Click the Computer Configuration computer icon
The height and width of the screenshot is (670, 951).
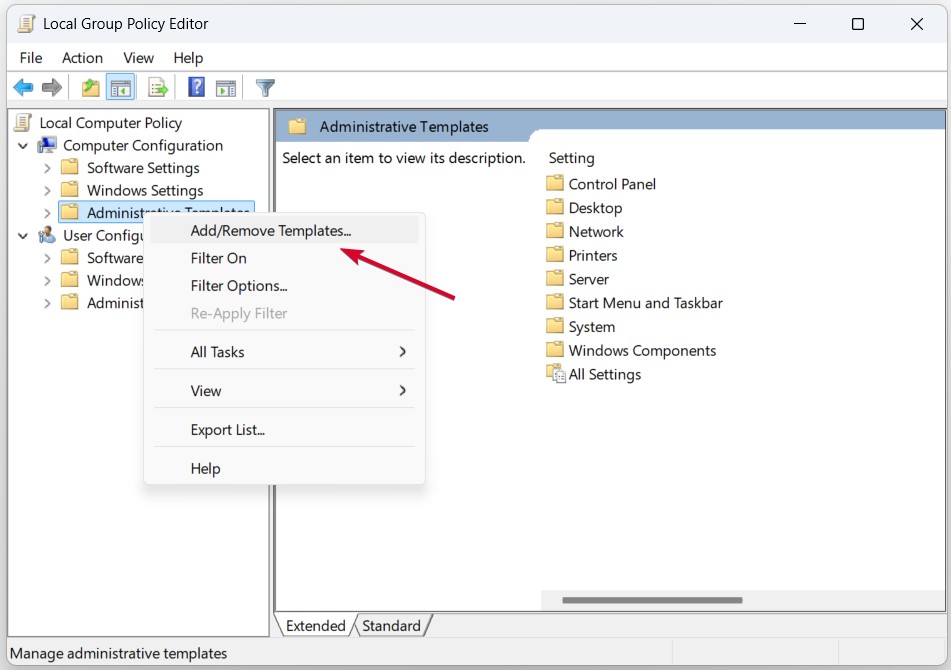click(47, 146)
